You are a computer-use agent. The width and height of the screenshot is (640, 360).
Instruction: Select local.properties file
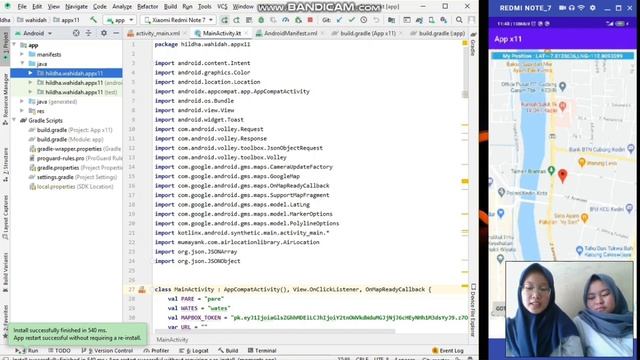(x=71, y=186)
